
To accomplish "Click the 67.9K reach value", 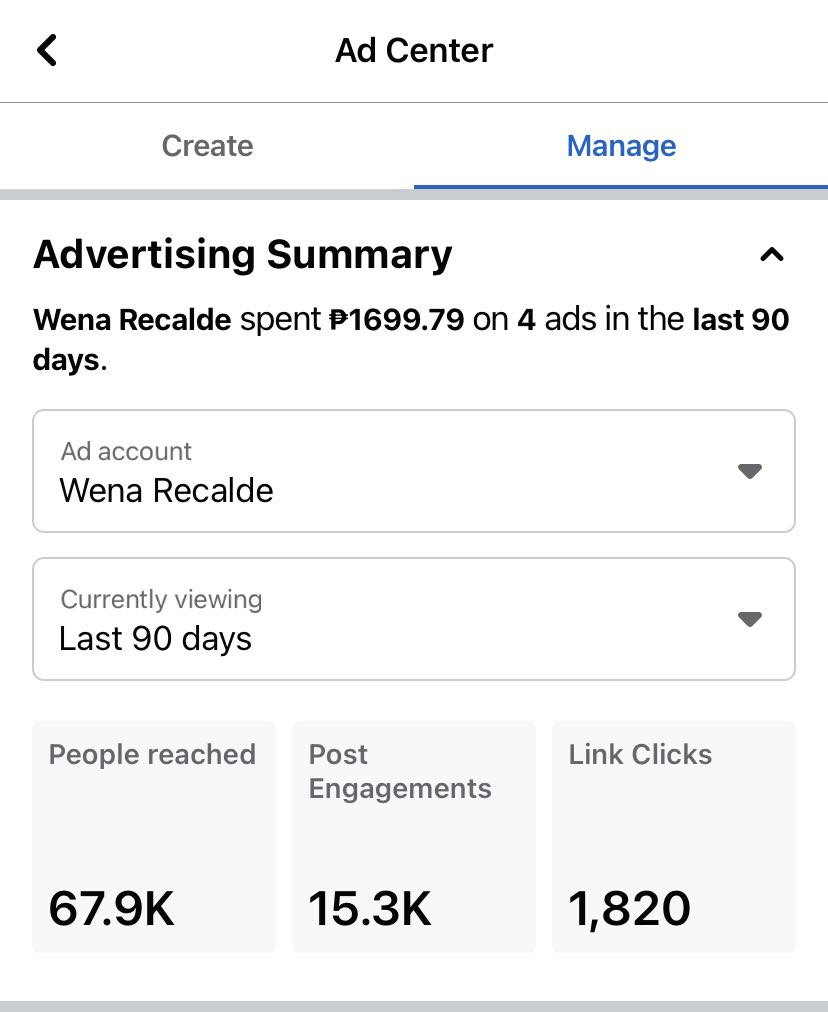I will pyautogui.click(x=111, y=909).
